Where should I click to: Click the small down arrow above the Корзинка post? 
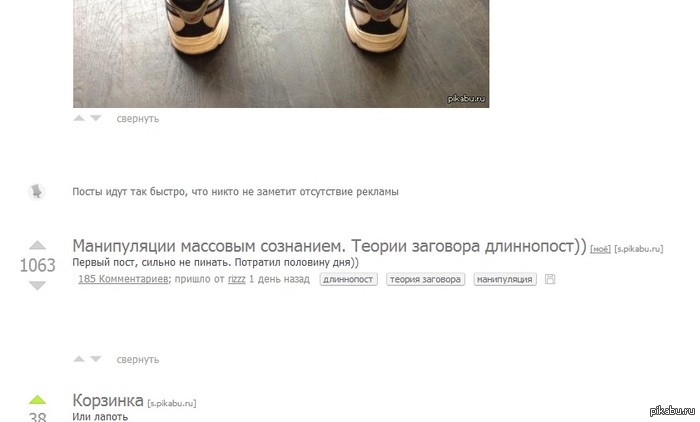(x=96, y=359)
